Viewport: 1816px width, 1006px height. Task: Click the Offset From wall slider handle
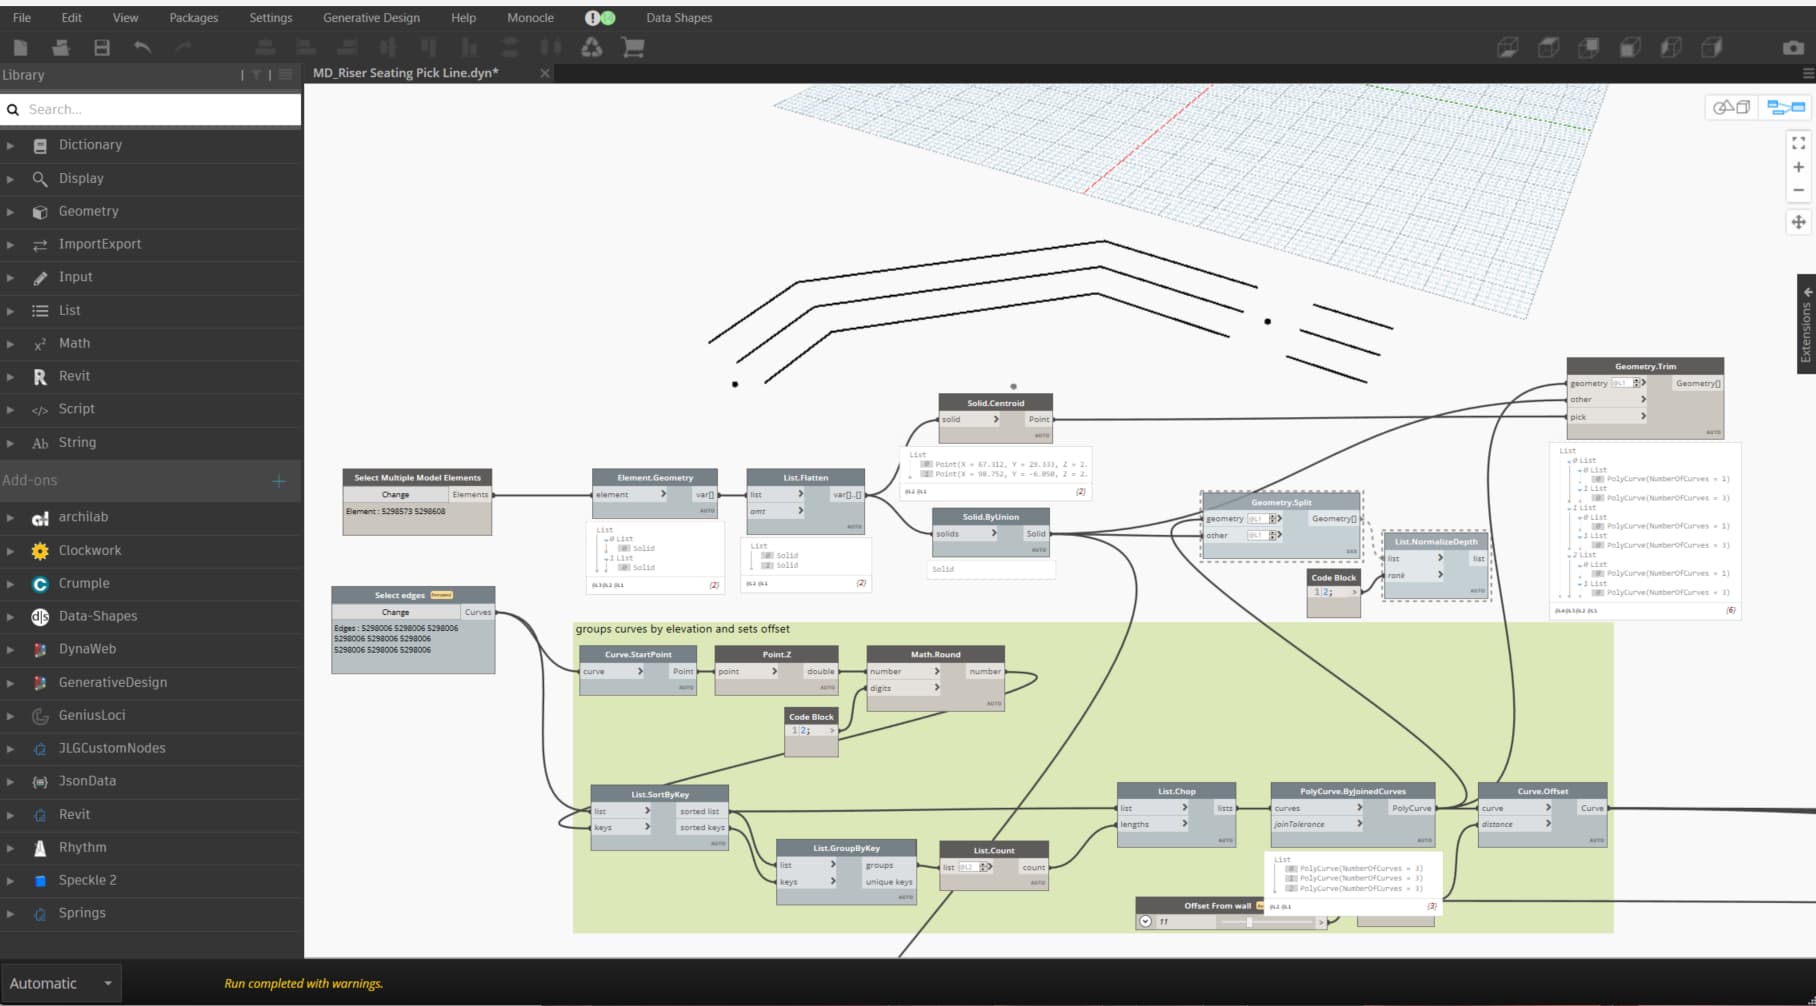1249,921
